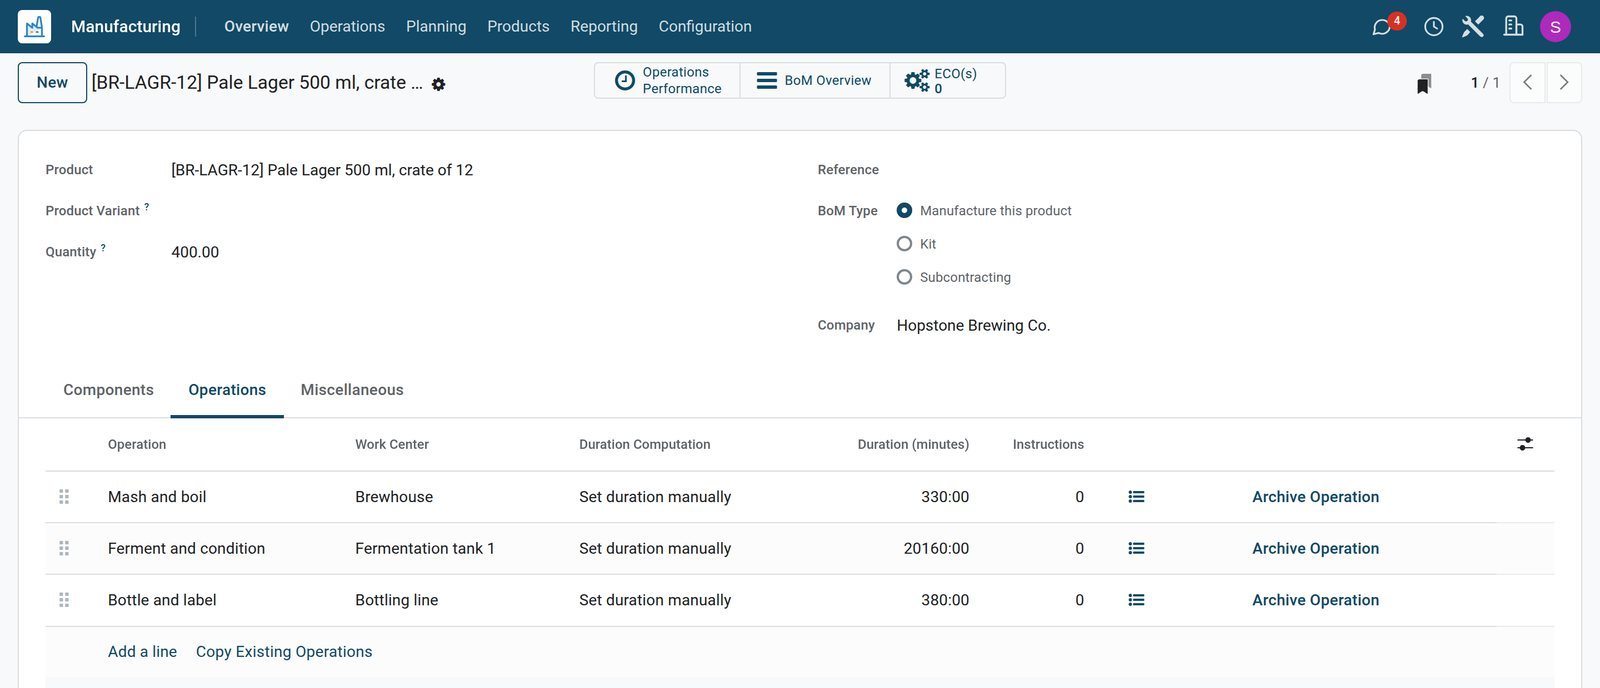Image resolution: width=1600 pixels, height=688 pixels.
Task: Click the Manufacturing app title
Action: coord(126,27)
